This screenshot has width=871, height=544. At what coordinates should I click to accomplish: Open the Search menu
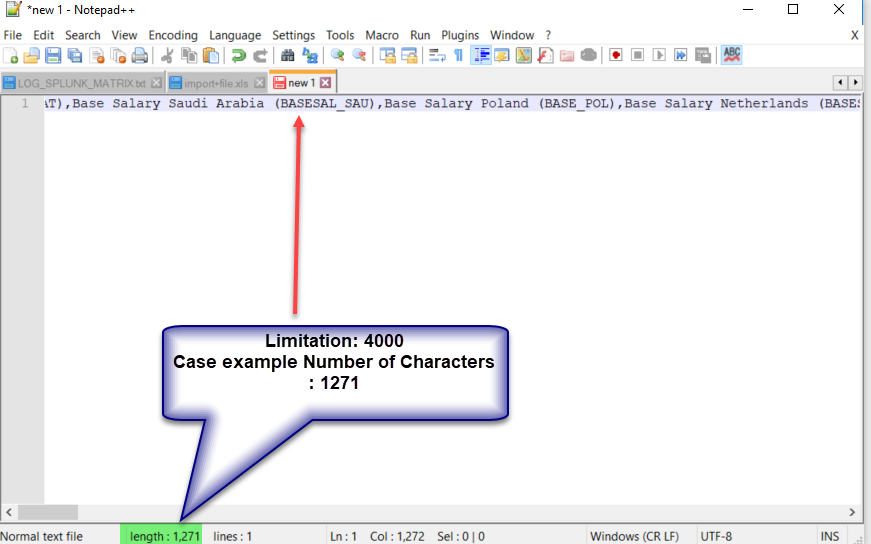point(83,35)
